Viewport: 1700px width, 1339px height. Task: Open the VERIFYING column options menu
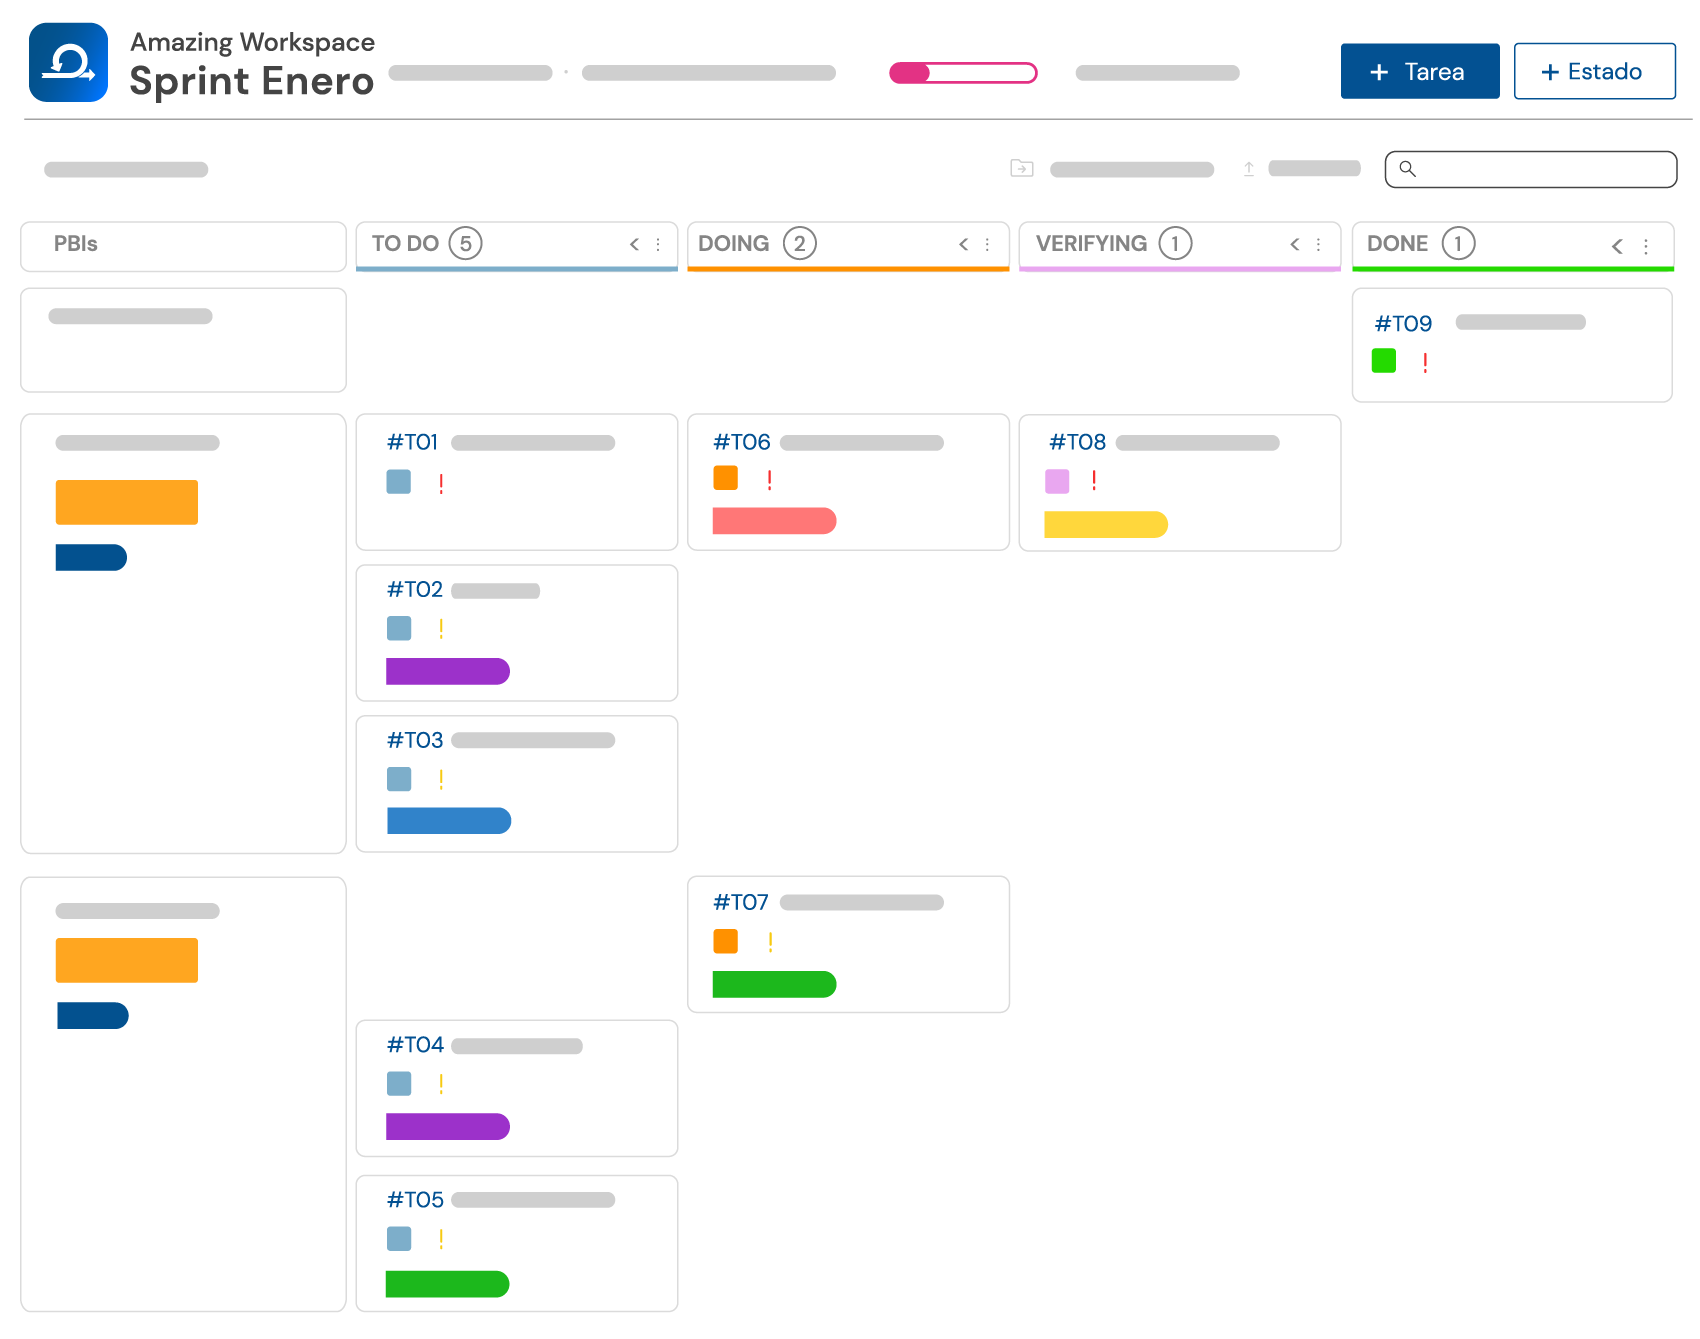[x=1319, y=244]
